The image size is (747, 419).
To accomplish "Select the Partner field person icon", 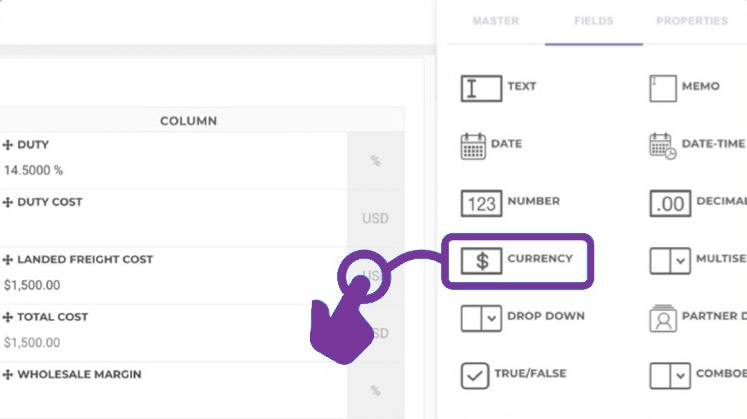I will pyautogui.click(x=662, y=319).
